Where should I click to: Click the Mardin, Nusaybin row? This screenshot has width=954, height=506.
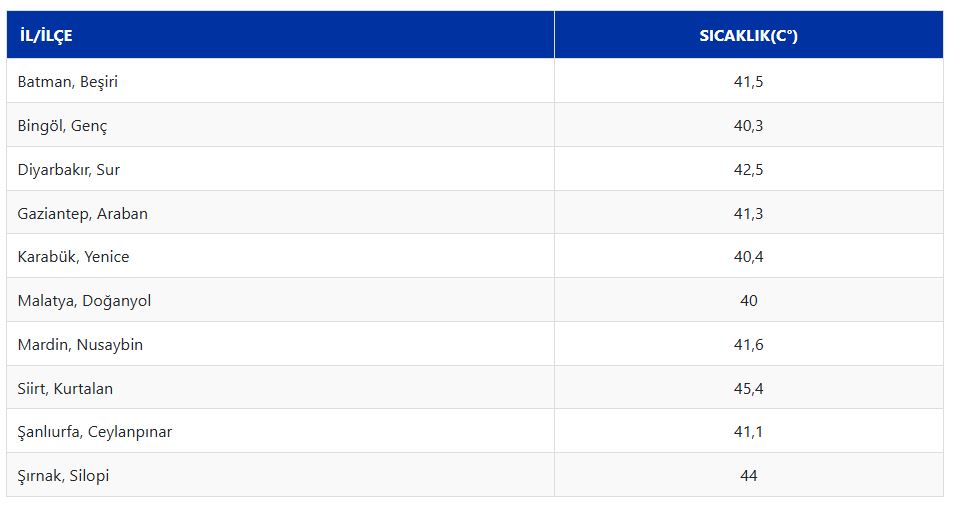(x=80, y=345)
